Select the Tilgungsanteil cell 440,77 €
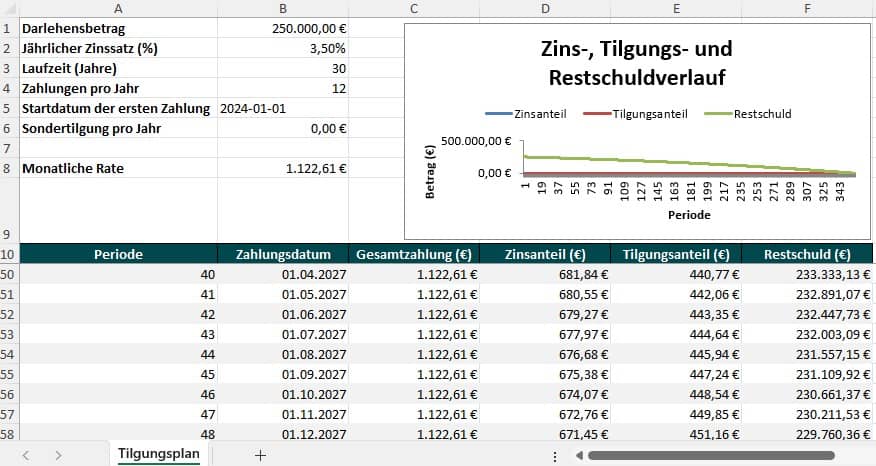The height and width of the screenshot is (466, 876). 676,274
